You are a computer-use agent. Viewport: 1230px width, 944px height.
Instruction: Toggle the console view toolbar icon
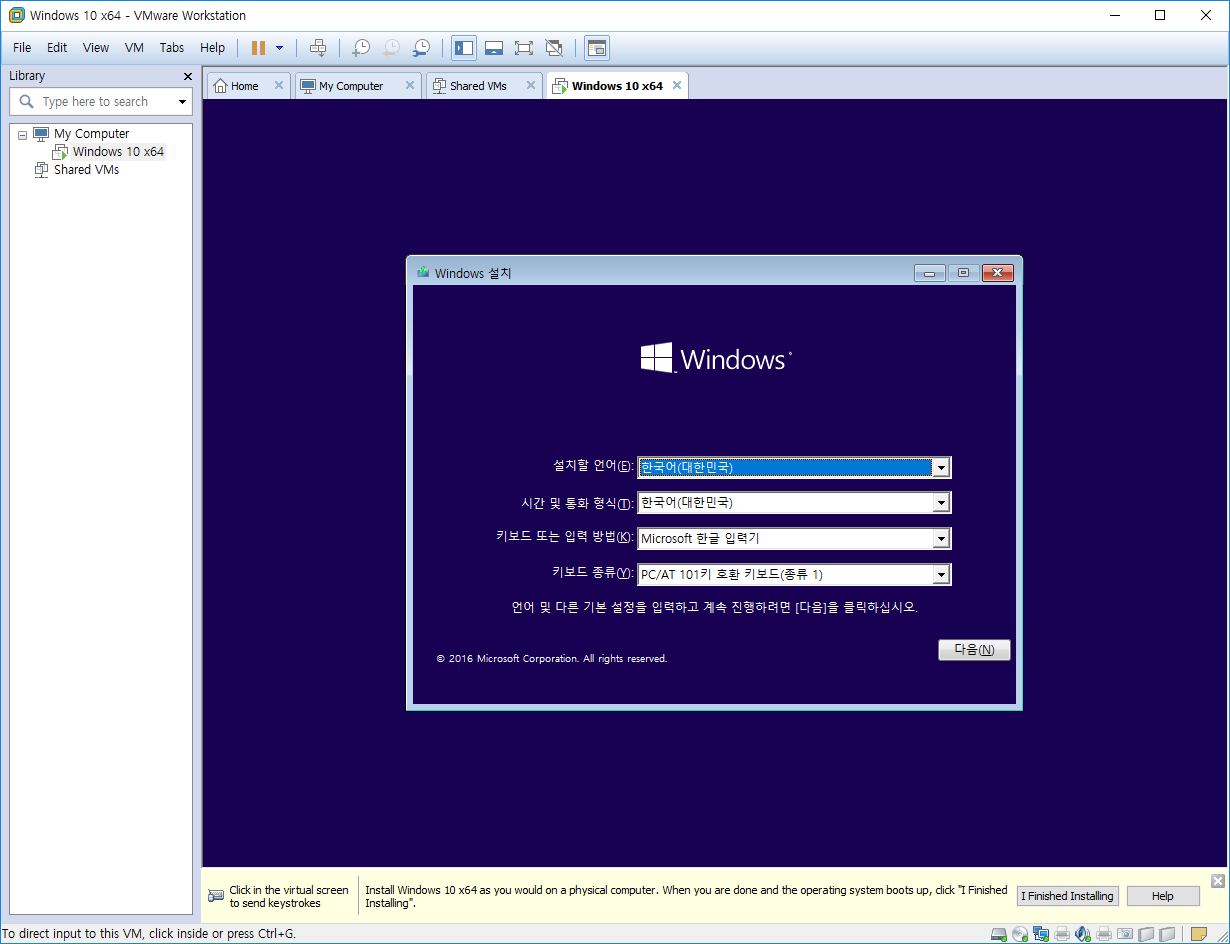(597, 47)
